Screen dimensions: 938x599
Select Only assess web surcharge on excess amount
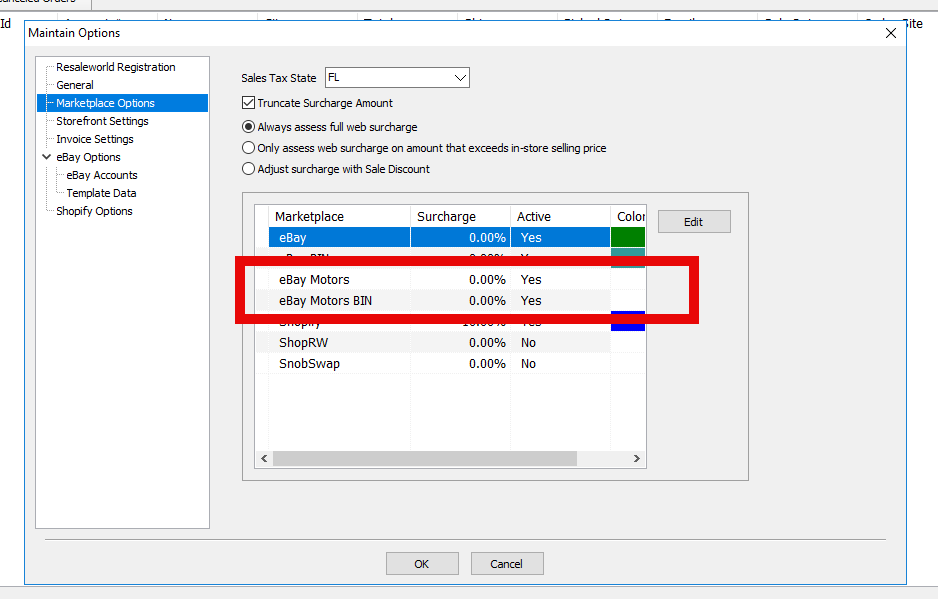click(248, 148)
